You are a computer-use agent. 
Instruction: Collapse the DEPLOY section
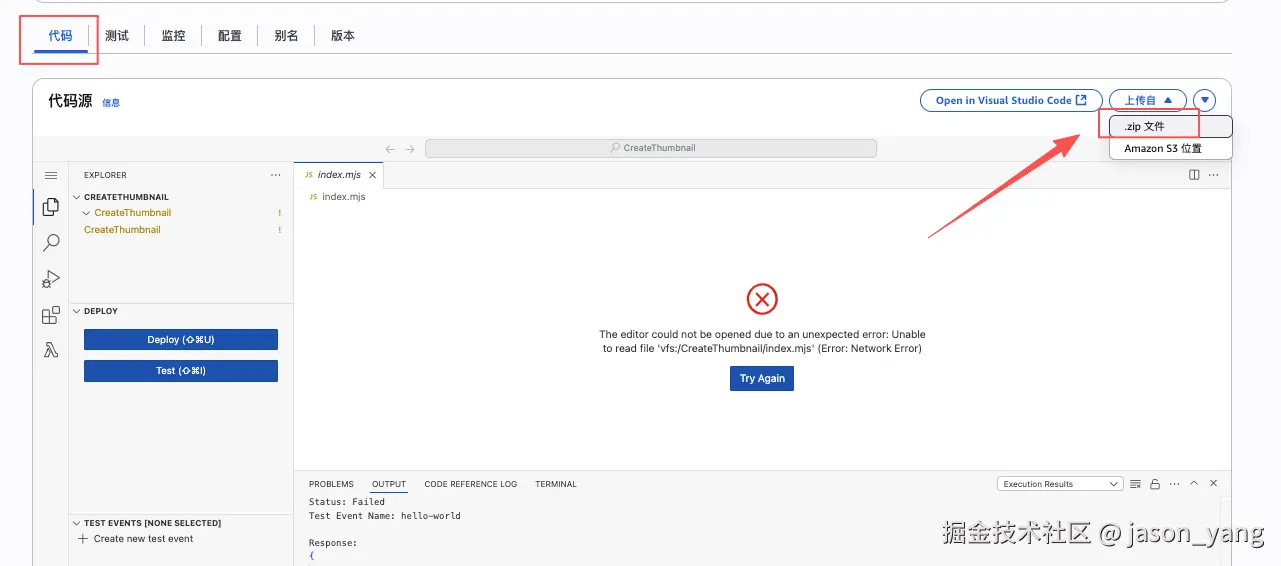pyautogui.click(x=77, y=311)
